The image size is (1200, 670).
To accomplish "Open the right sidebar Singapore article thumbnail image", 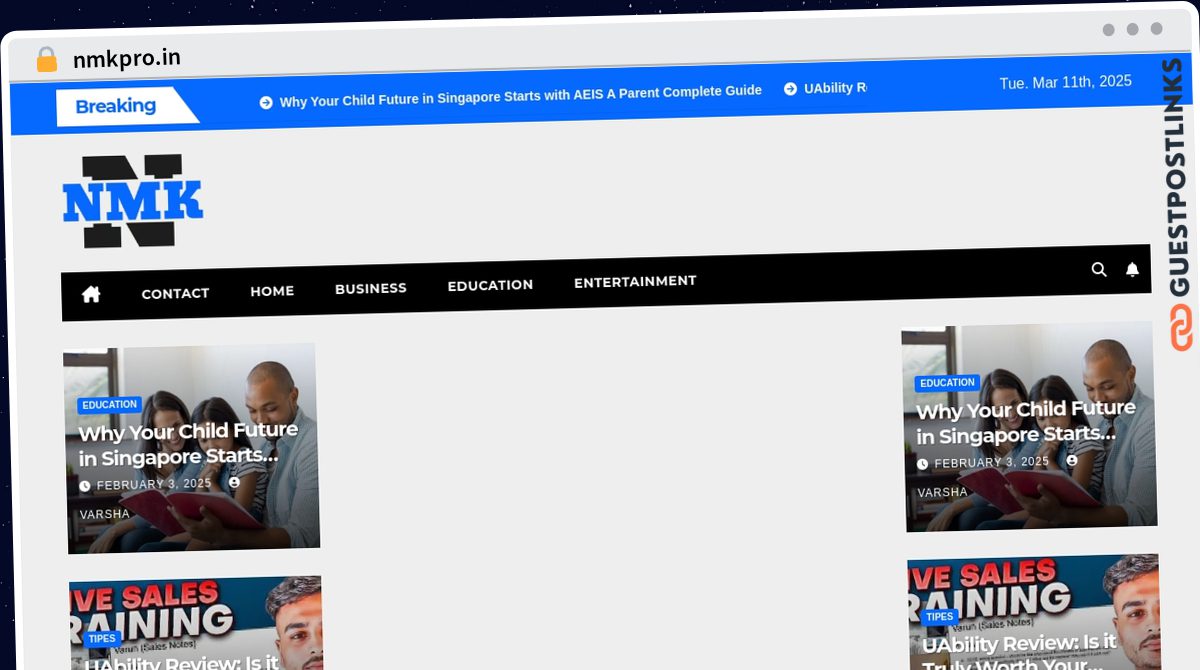I will pyautogui.click(x=1030, y=426).
